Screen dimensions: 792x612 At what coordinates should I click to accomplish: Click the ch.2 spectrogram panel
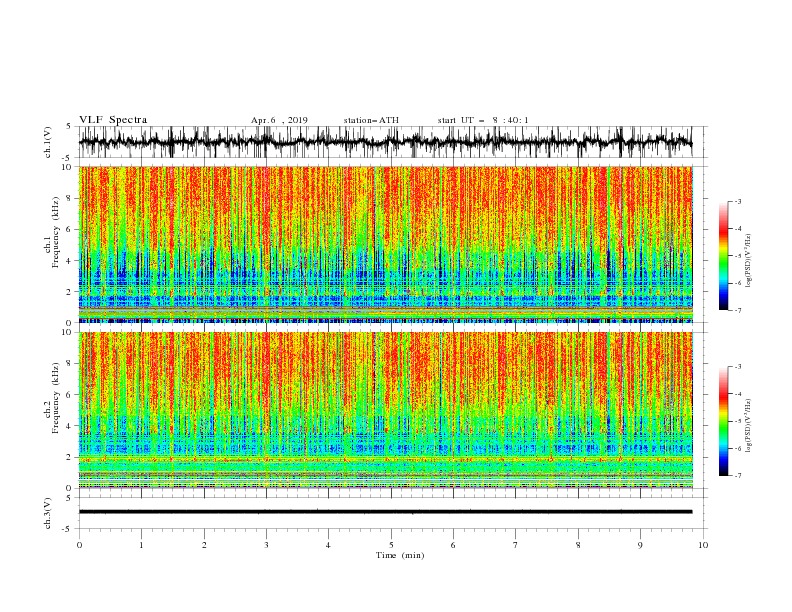[x=385, y=410]
